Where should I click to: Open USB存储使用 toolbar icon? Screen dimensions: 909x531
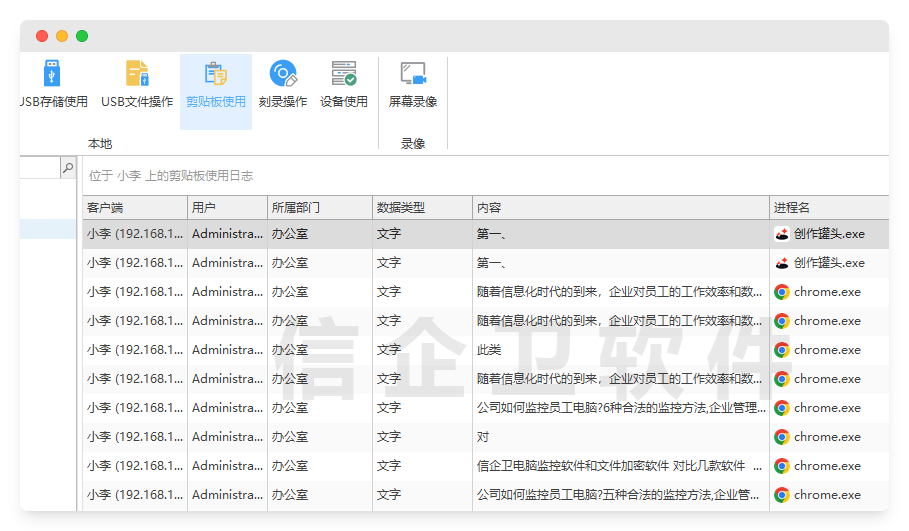[x=51, y=75]
